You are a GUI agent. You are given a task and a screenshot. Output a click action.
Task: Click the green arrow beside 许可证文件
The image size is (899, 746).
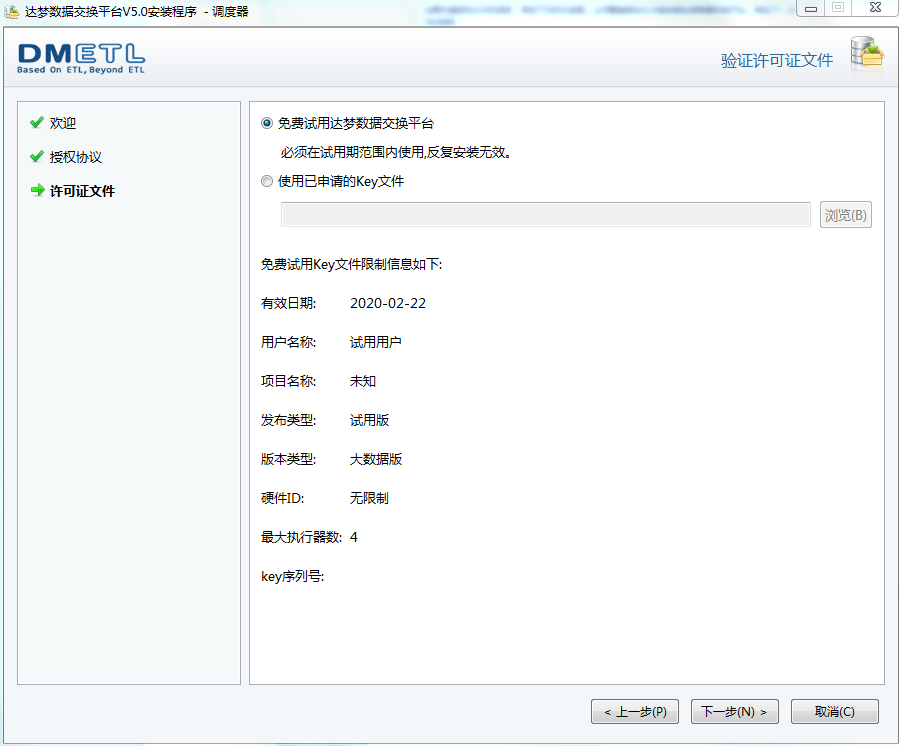pyautogui.click(x=37, y=190)
